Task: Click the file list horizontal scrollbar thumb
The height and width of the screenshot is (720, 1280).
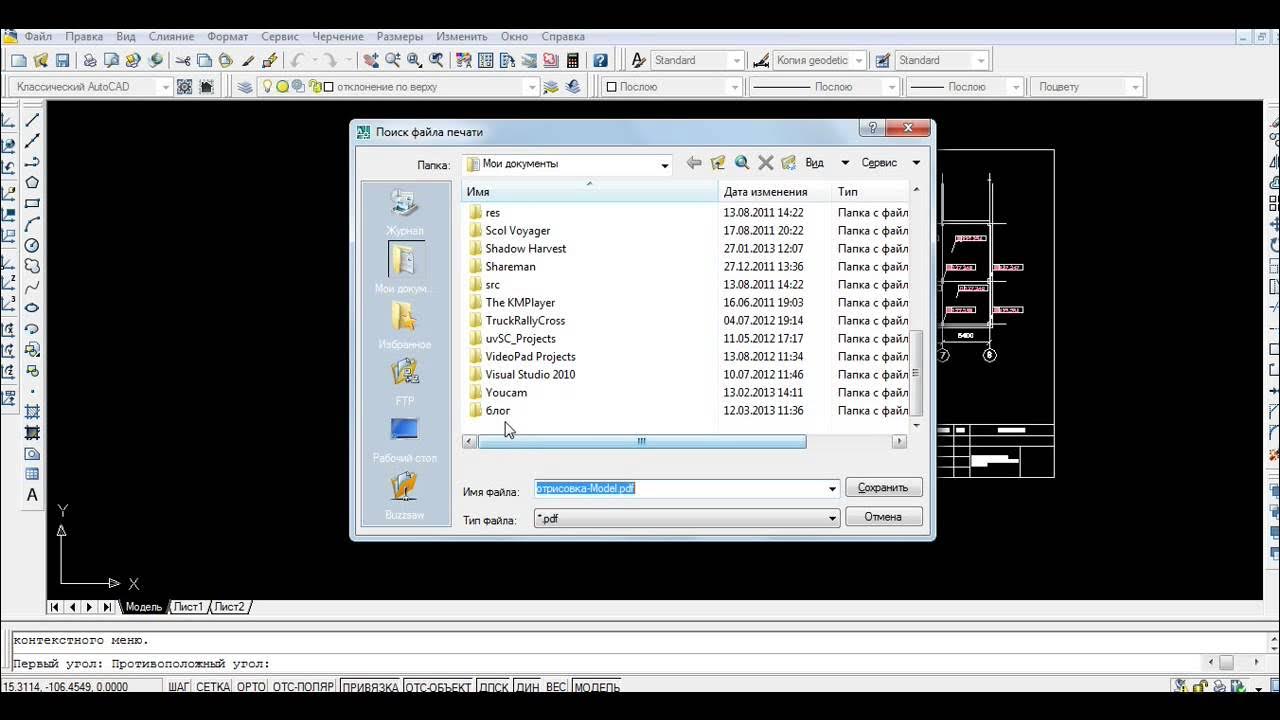Action: pos(642,441)
